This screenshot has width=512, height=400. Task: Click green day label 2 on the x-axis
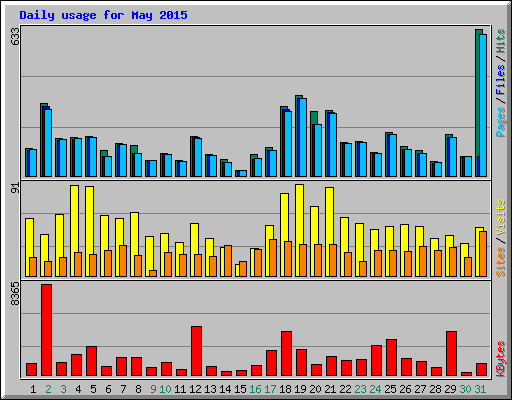[48, 389]
